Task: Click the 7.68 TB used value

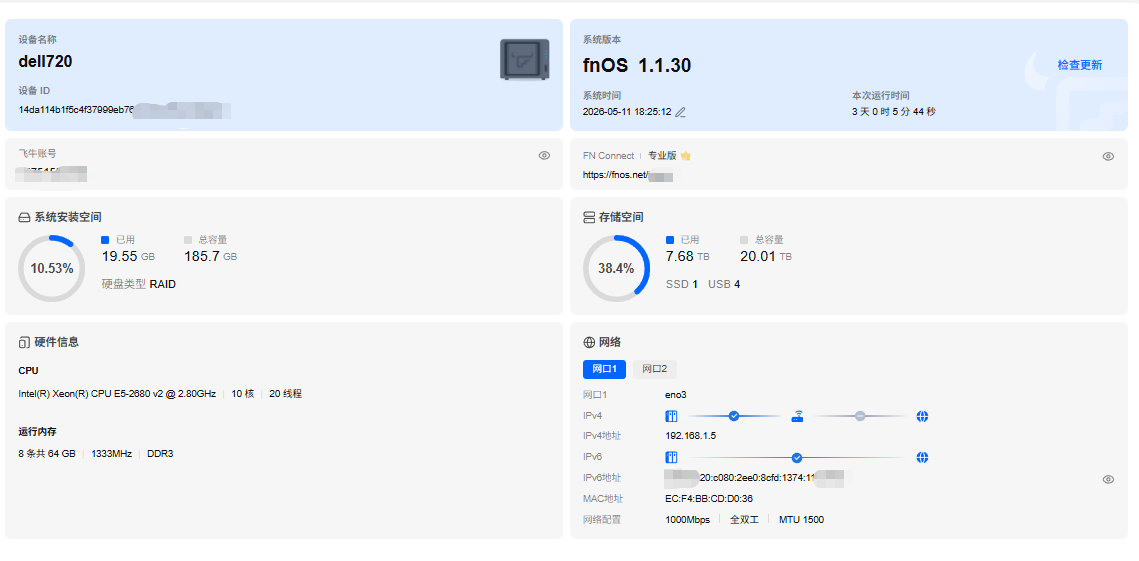Action: point(689,256)
